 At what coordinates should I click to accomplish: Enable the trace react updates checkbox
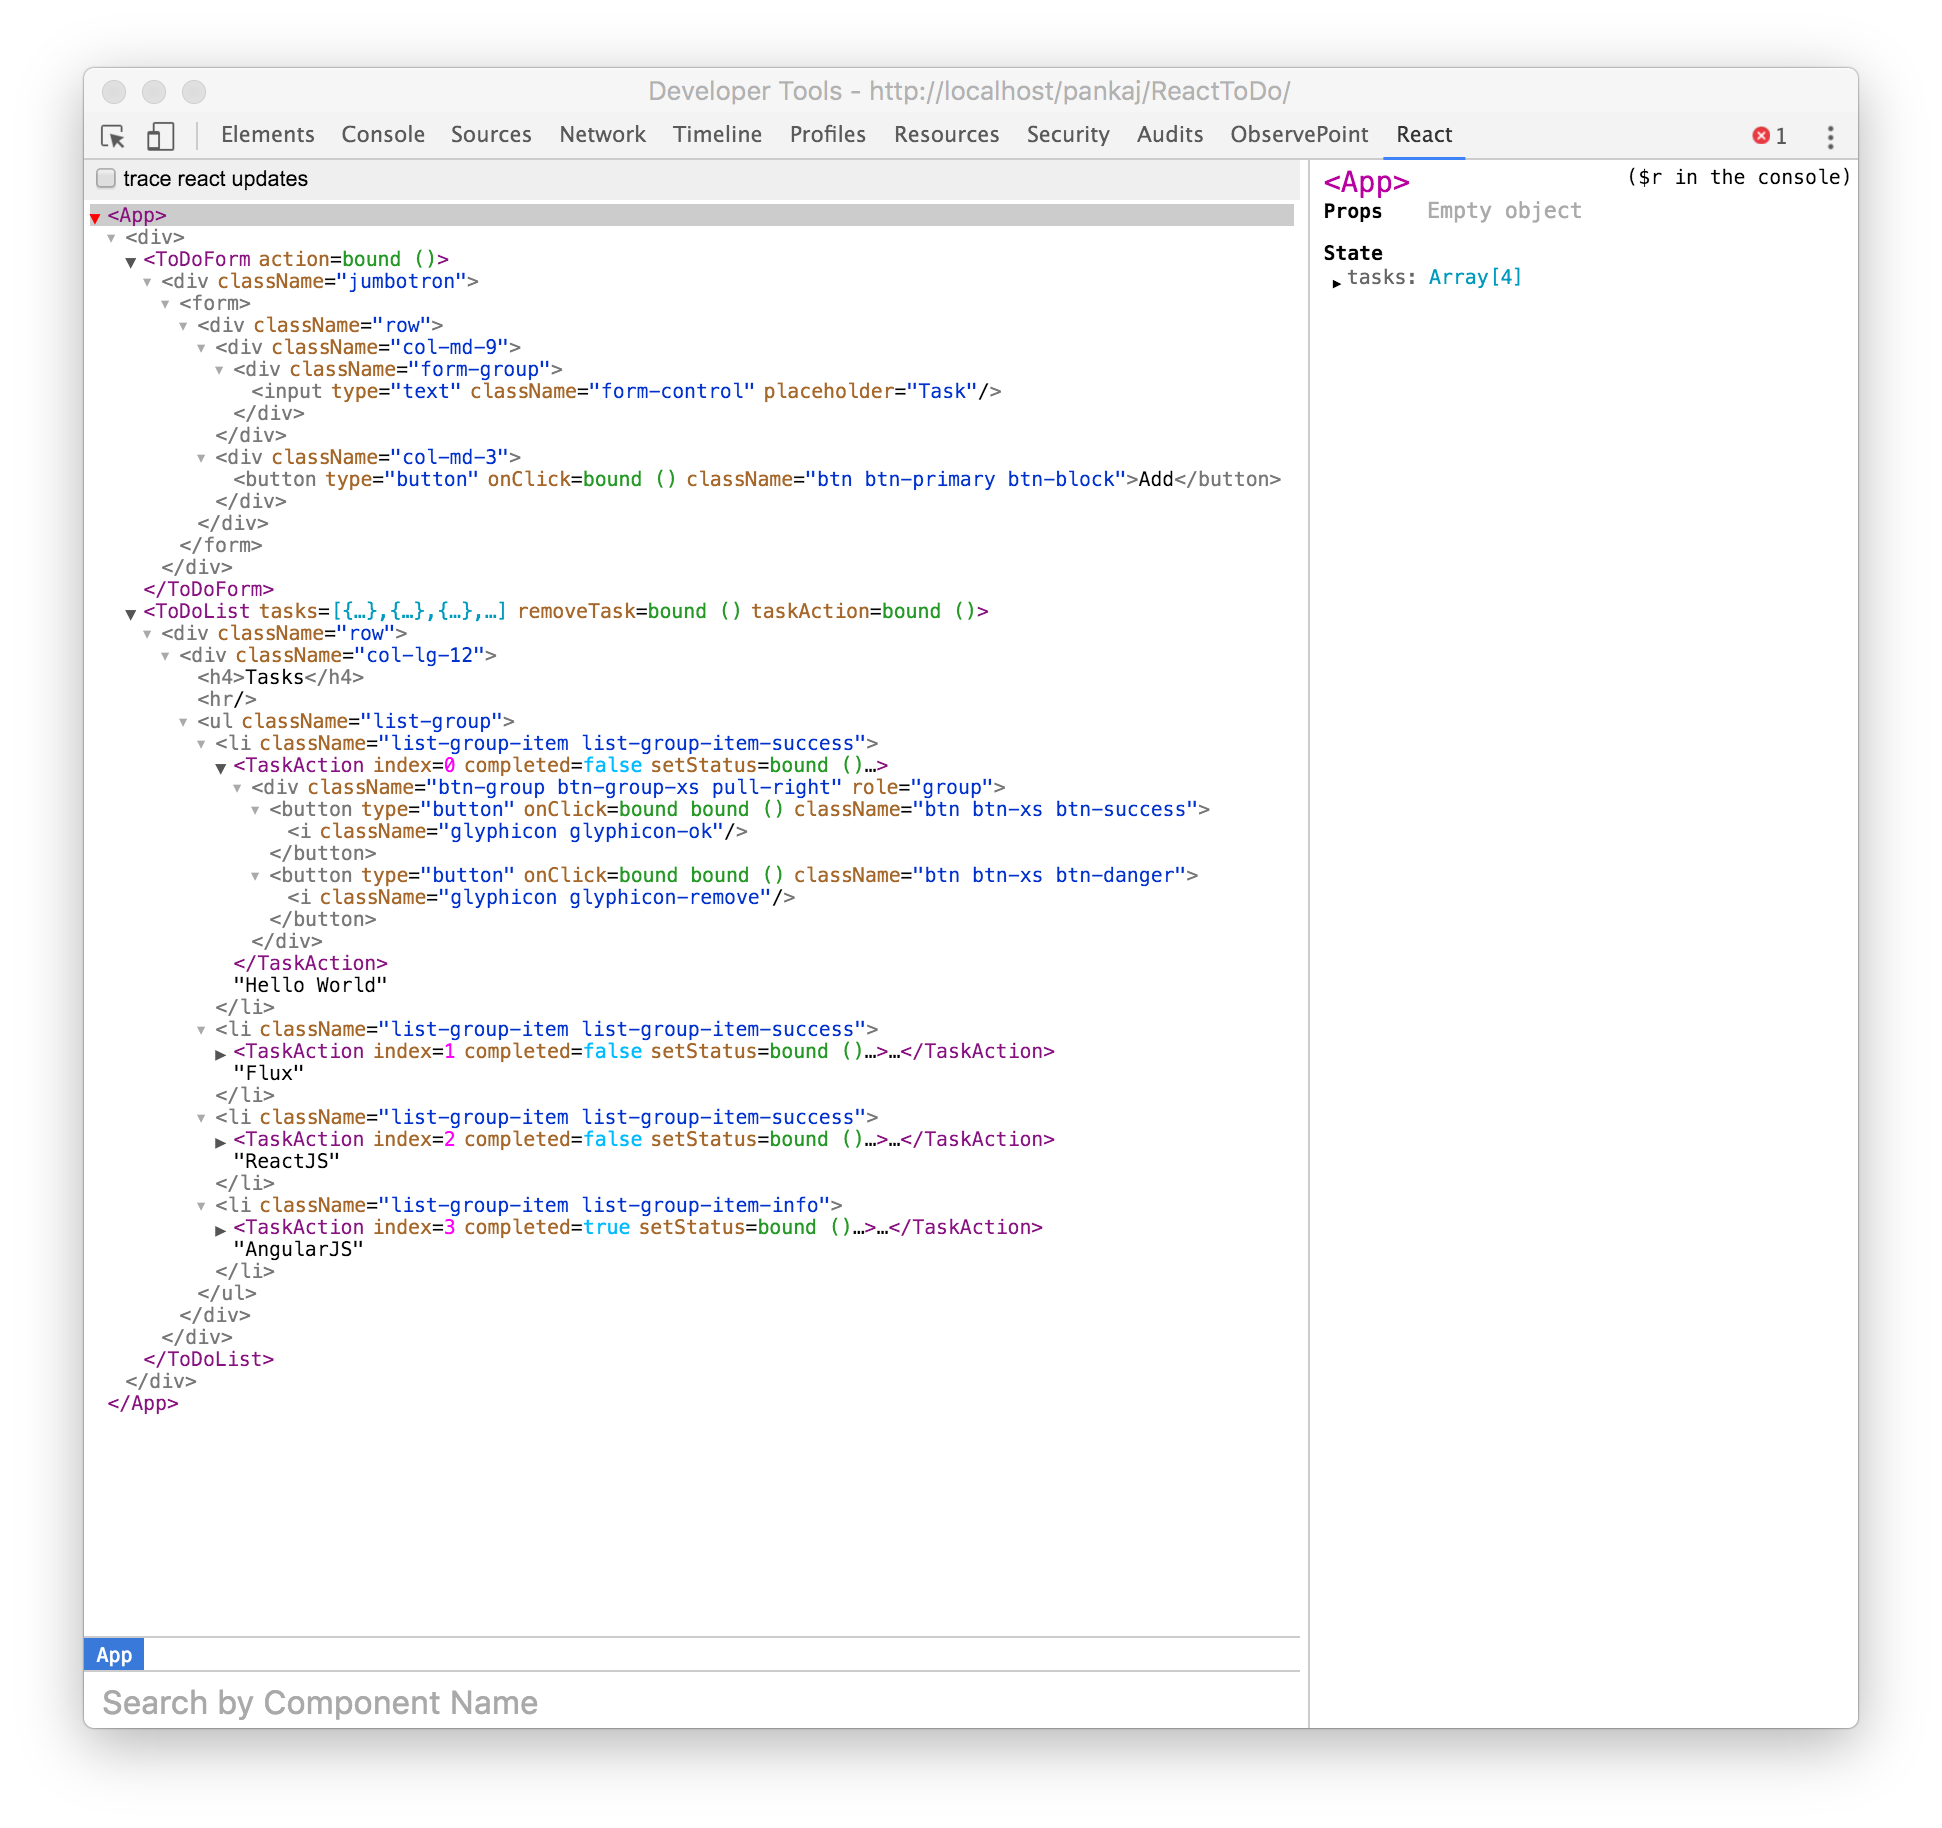coord(106,178)
